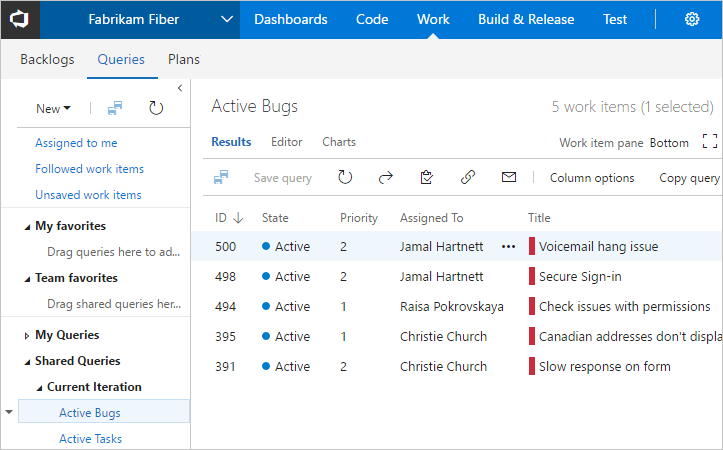Collapse My favorites section
Image resolution: width=723 pixels, height=450 pixels.
(27, 226)
